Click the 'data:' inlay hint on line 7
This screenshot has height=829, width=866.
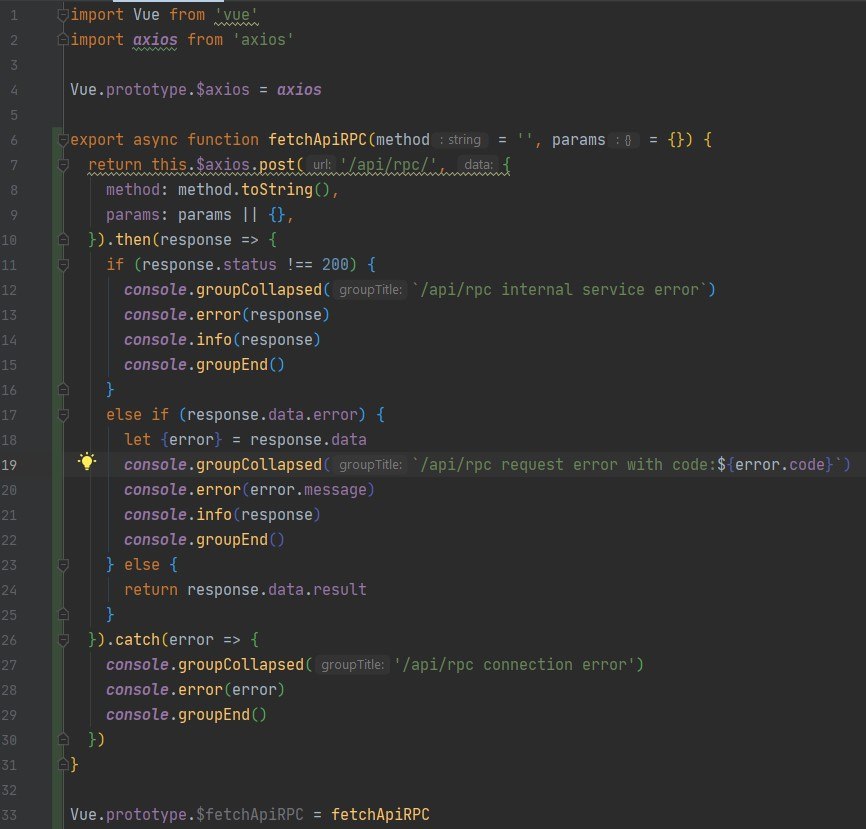pyautogui.click(x=478, y=165)
